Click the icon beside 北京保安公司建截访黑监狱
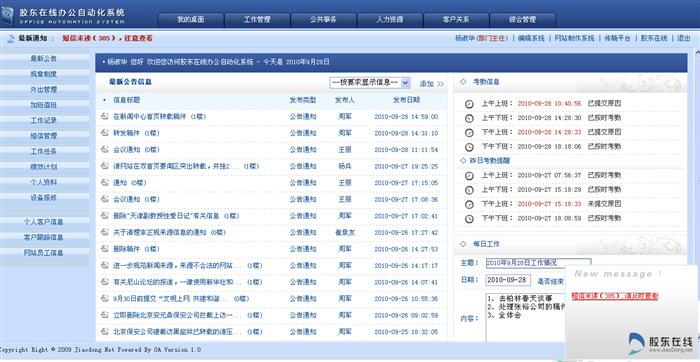Screen dimensions: 700x362 click(104, 332)
